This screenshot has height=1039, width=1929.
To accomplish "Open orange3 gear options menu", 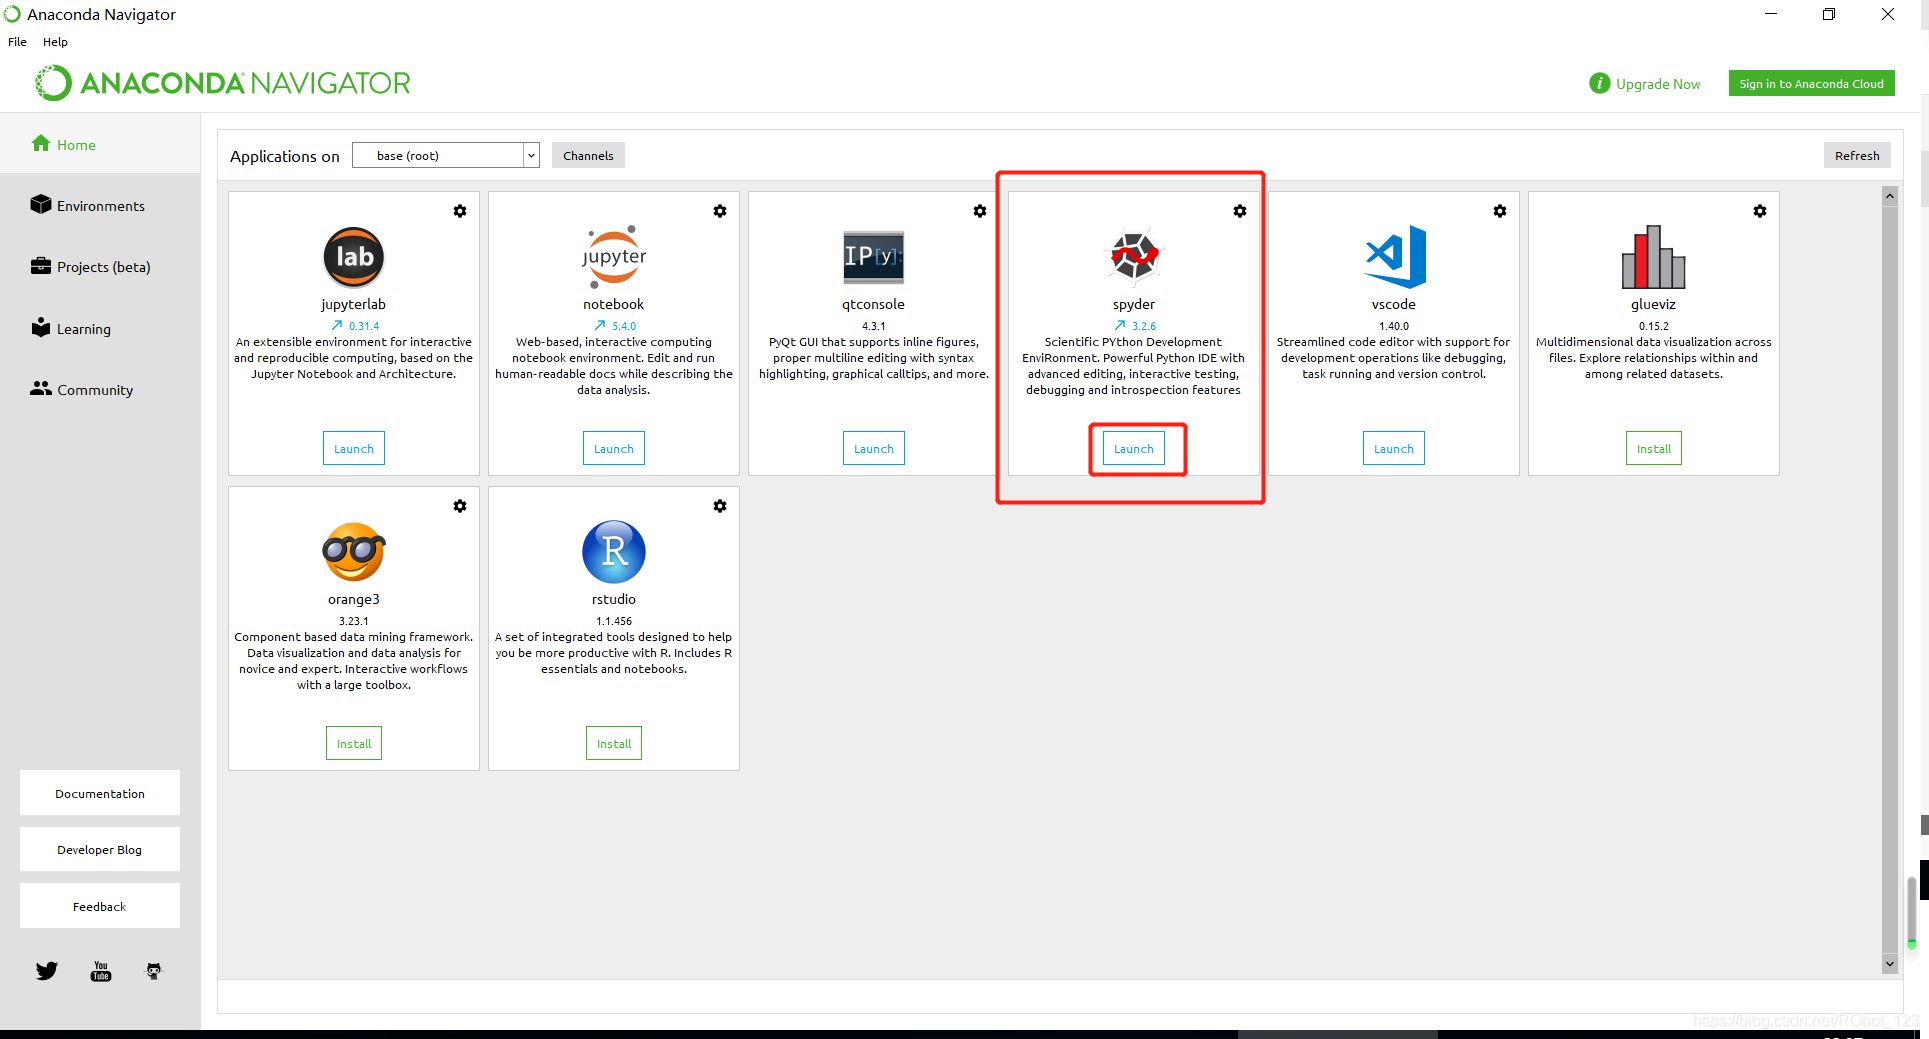I will [460, 506].
